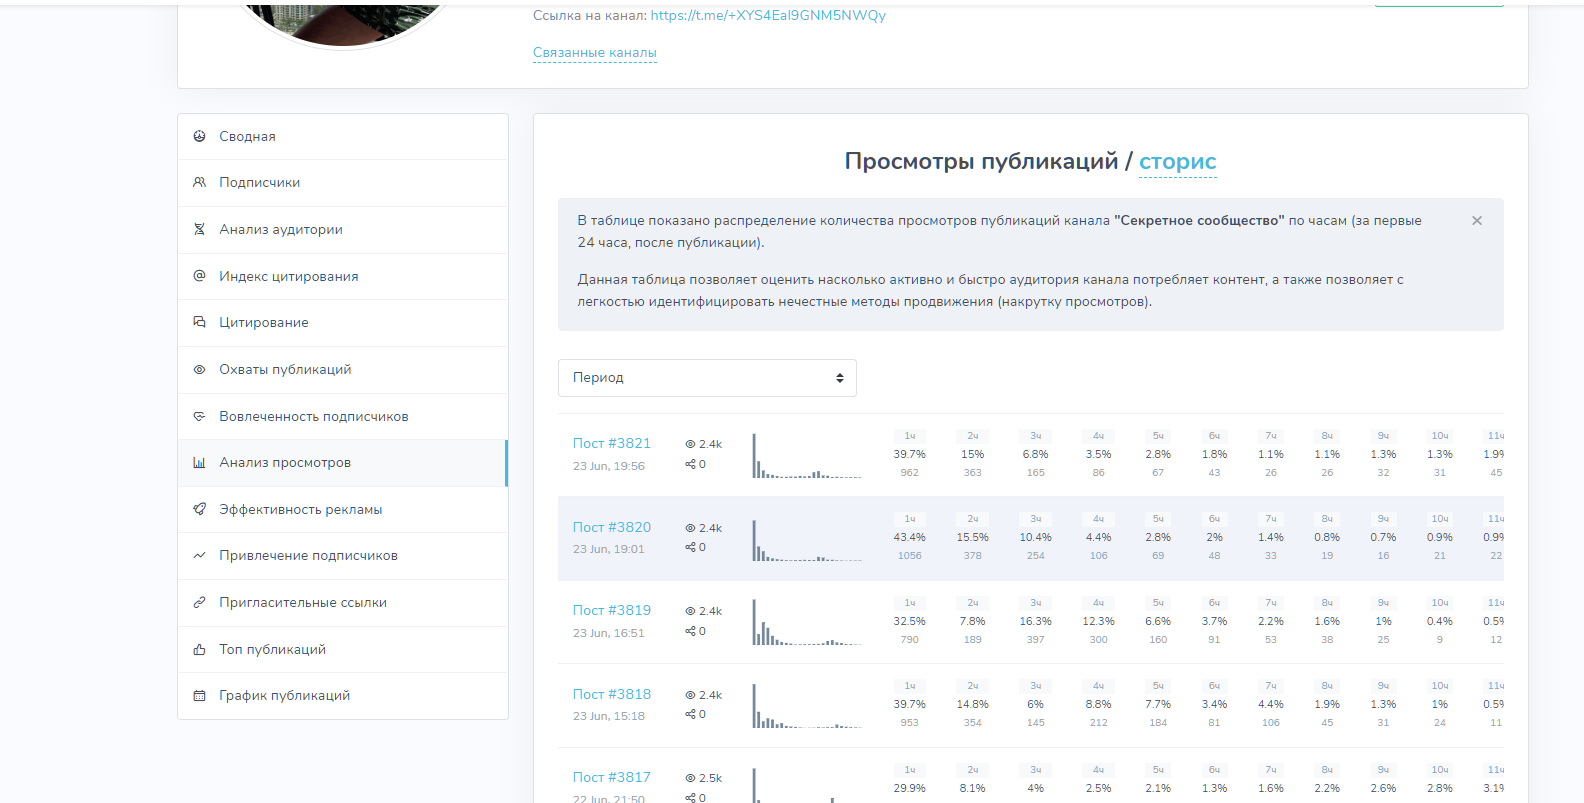Open Топ публикаций section
The image size is (1584, 803).
point(343,649)
